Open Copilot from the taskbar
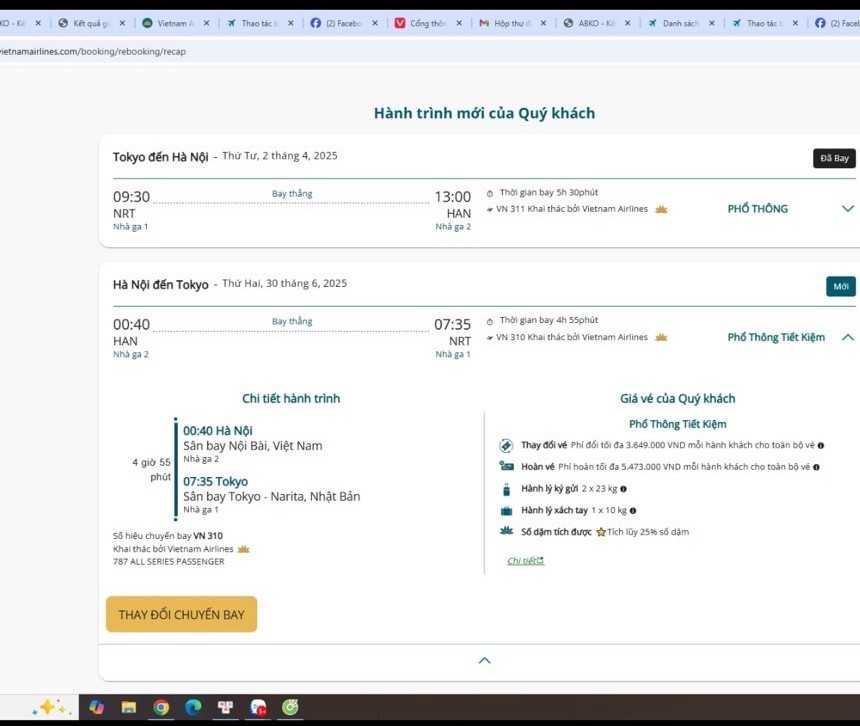 97,708
